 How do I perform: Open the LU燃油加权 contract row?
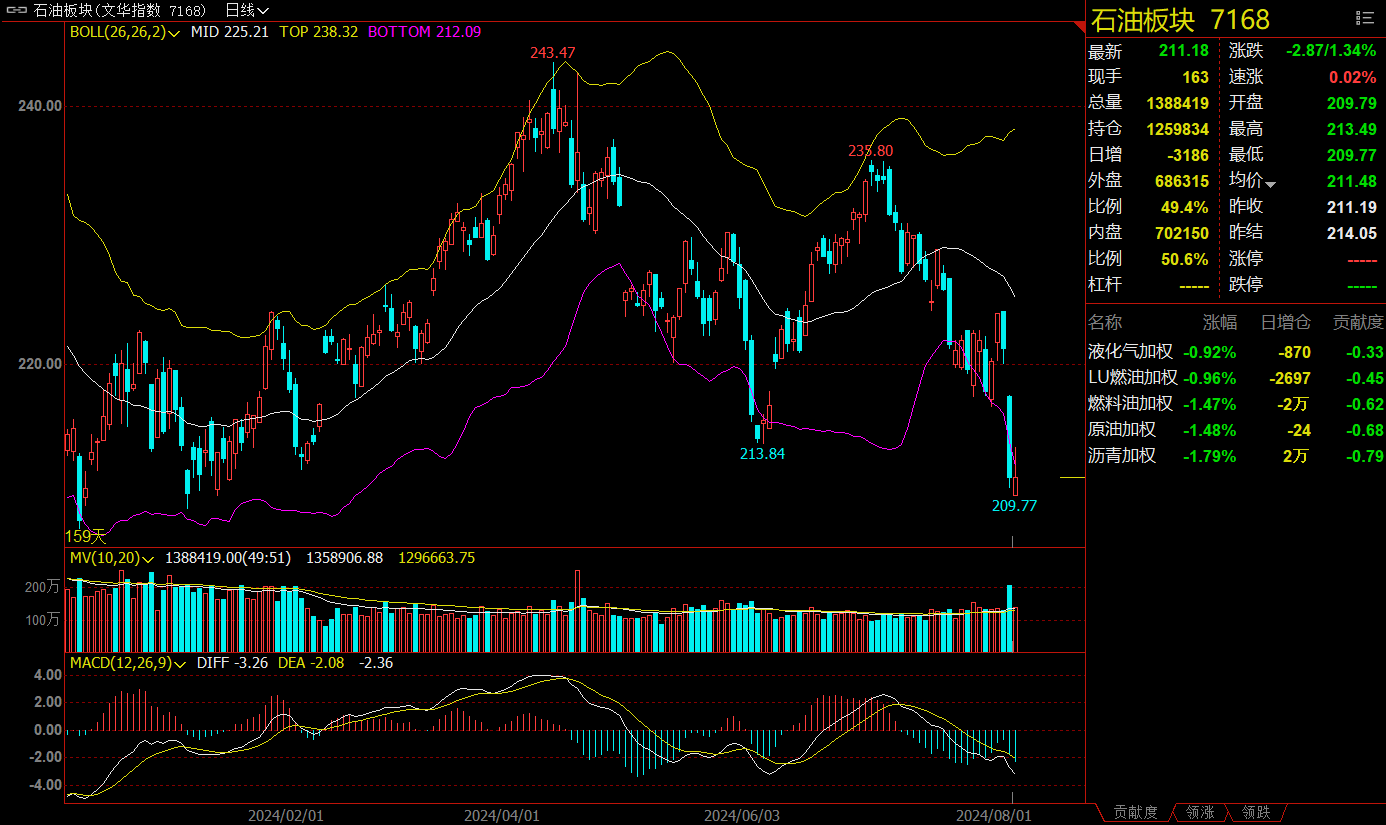[x=1133, y=378]
